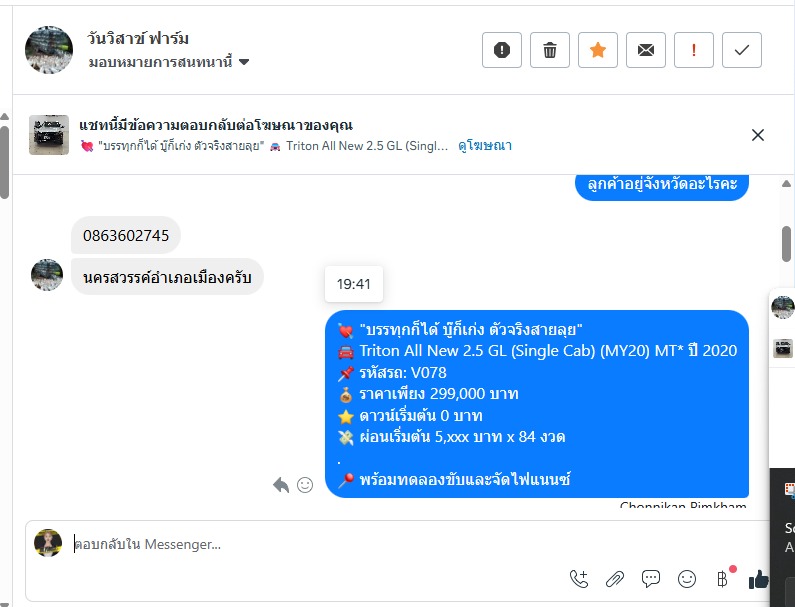Open emoji picker in composer
This screenshot has width=795, height=607.
(686, 579)
